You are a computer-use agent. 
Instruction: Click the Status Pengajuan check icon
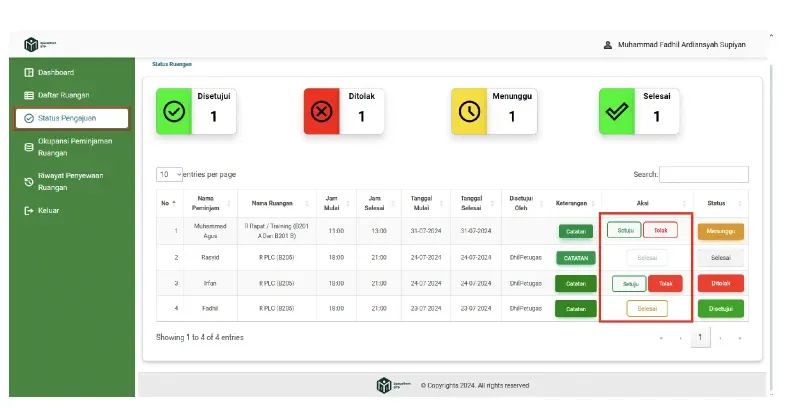coord(29,118)
